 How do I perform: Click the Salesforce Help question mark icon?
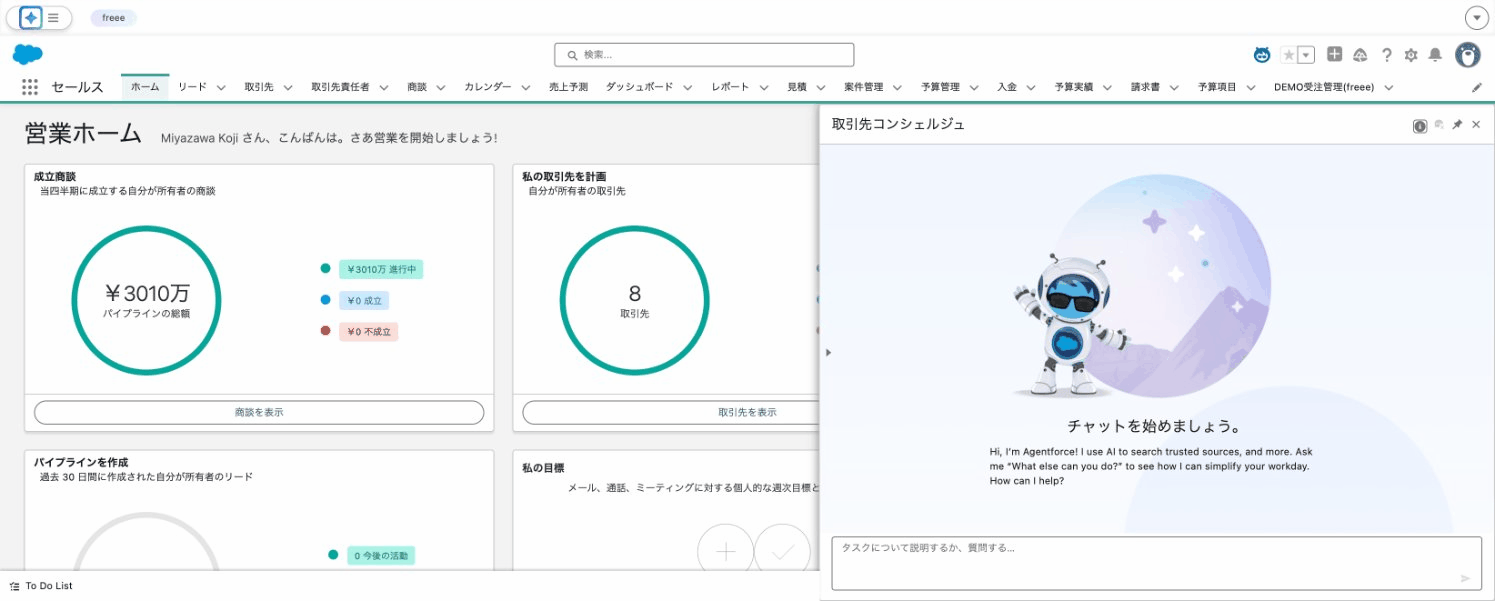pos(1386,55)
